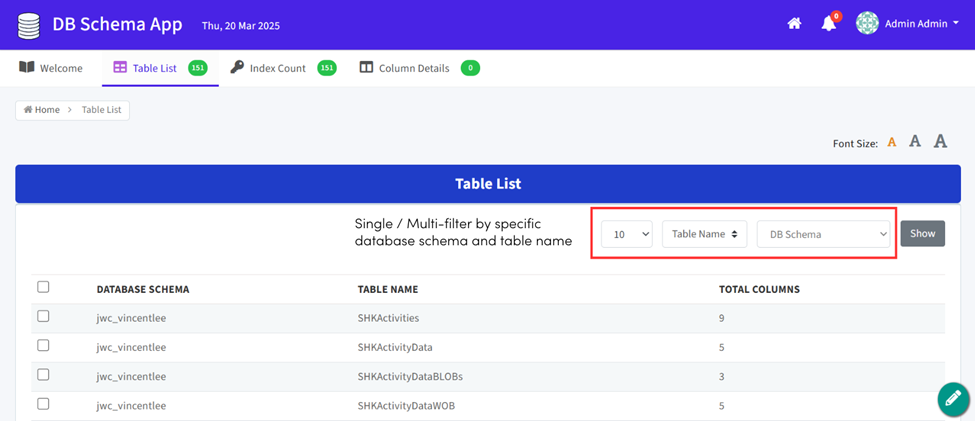Viewport: 975px width, 421px height.
Task: Open the page size dropdown showing 10
Action: coord(627,234)
